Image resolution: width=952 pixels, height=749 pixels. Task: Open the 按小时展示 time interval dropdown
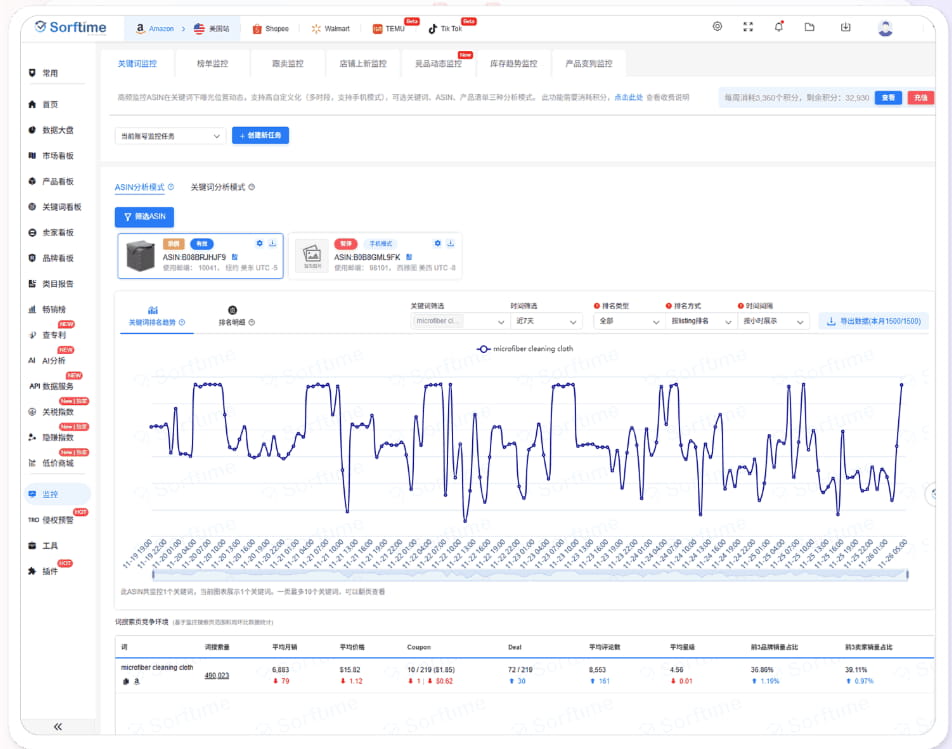[x=773, y=321]
